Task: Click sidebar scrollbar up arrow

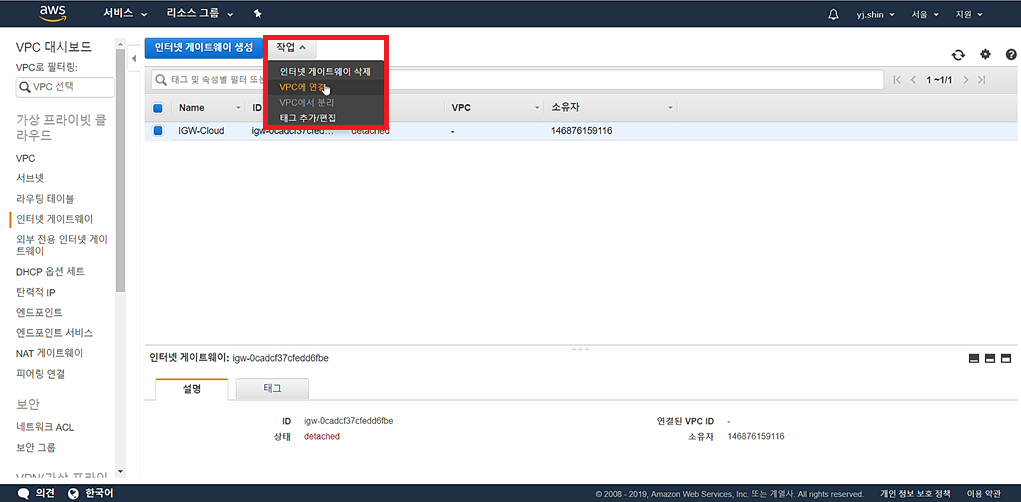Action: [120, 43]
